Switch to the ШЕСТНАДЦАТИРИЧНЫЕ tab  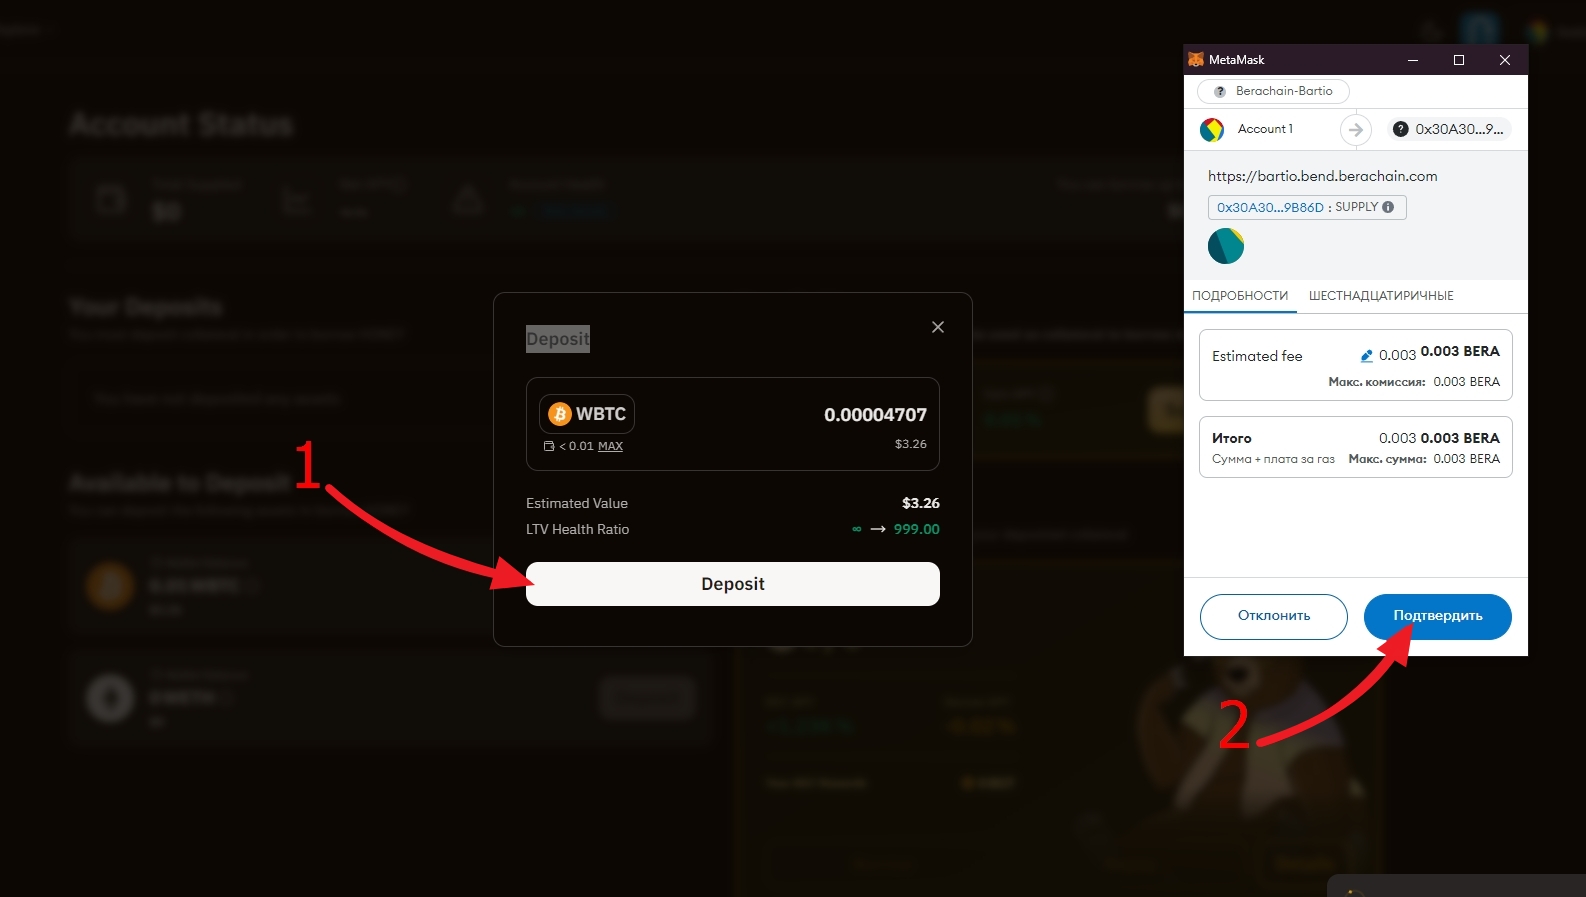[1381, 296]
